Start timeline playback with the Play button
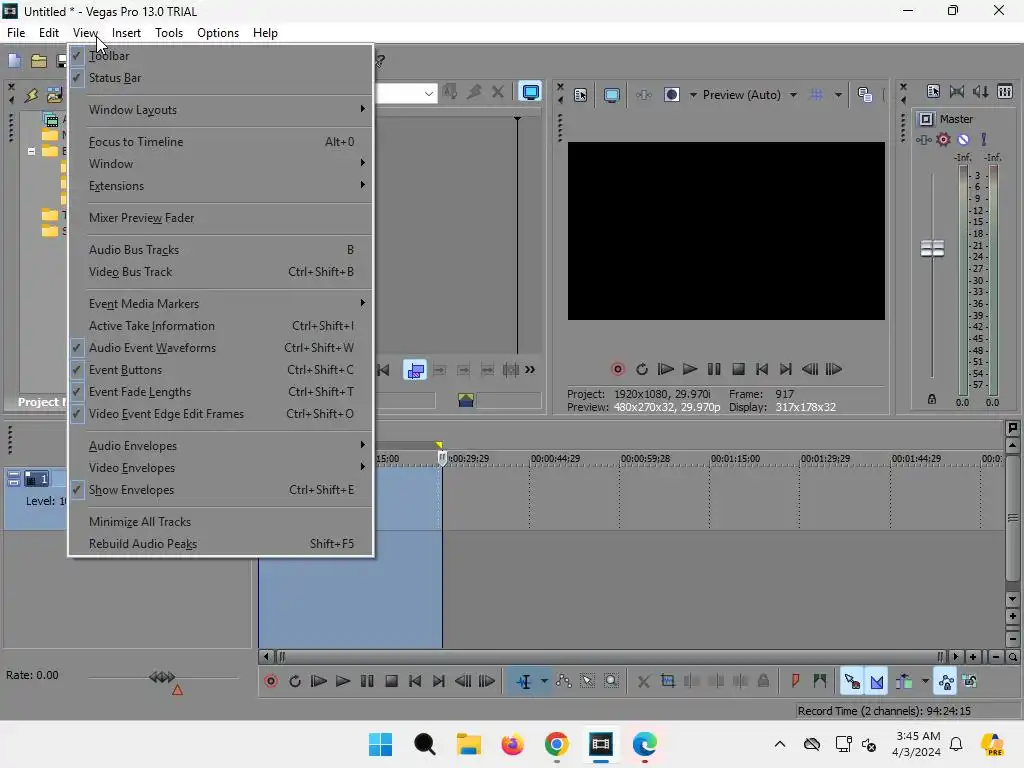The width and height of the screenshot is (1024, 768). tap(343, 681)
